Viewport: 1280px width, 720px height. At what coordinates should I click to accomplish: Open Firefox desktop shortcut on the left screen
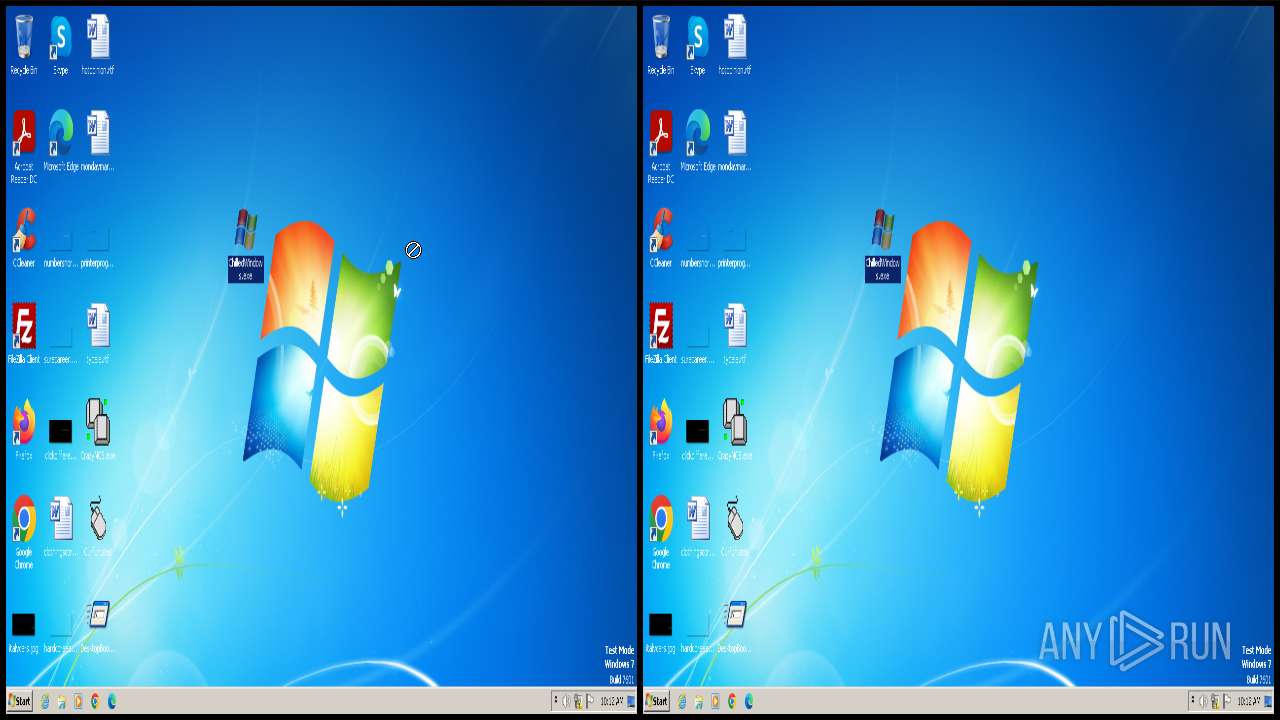point(24,429)
